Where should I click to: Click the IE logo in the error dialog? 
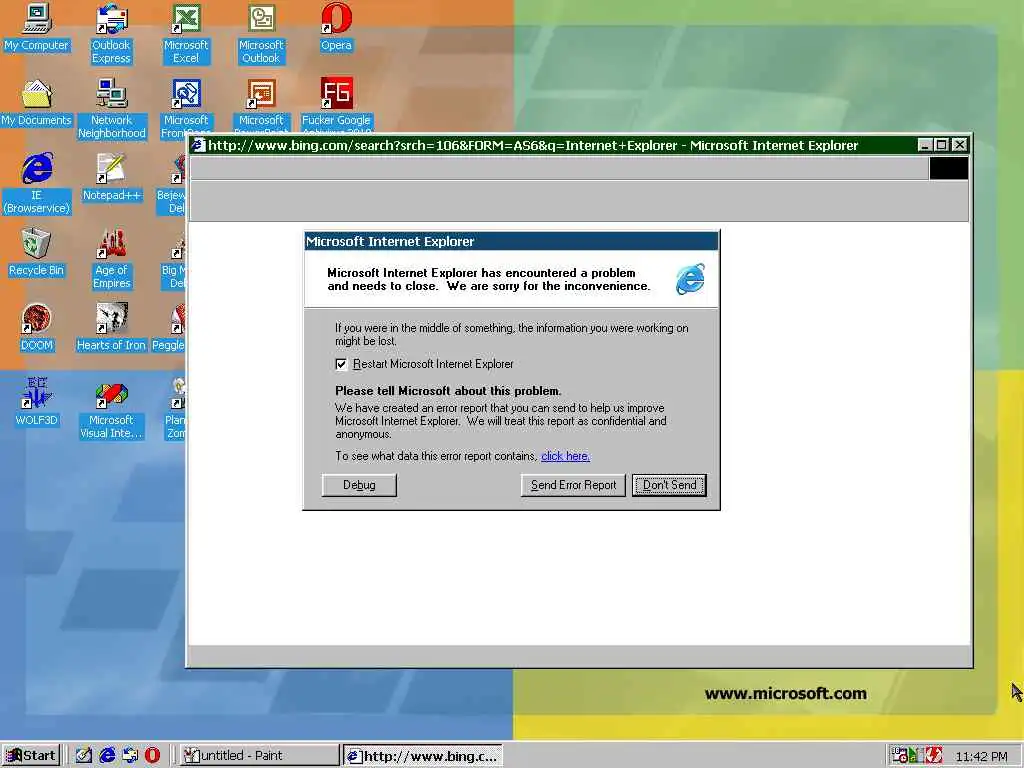coord(690,279)
